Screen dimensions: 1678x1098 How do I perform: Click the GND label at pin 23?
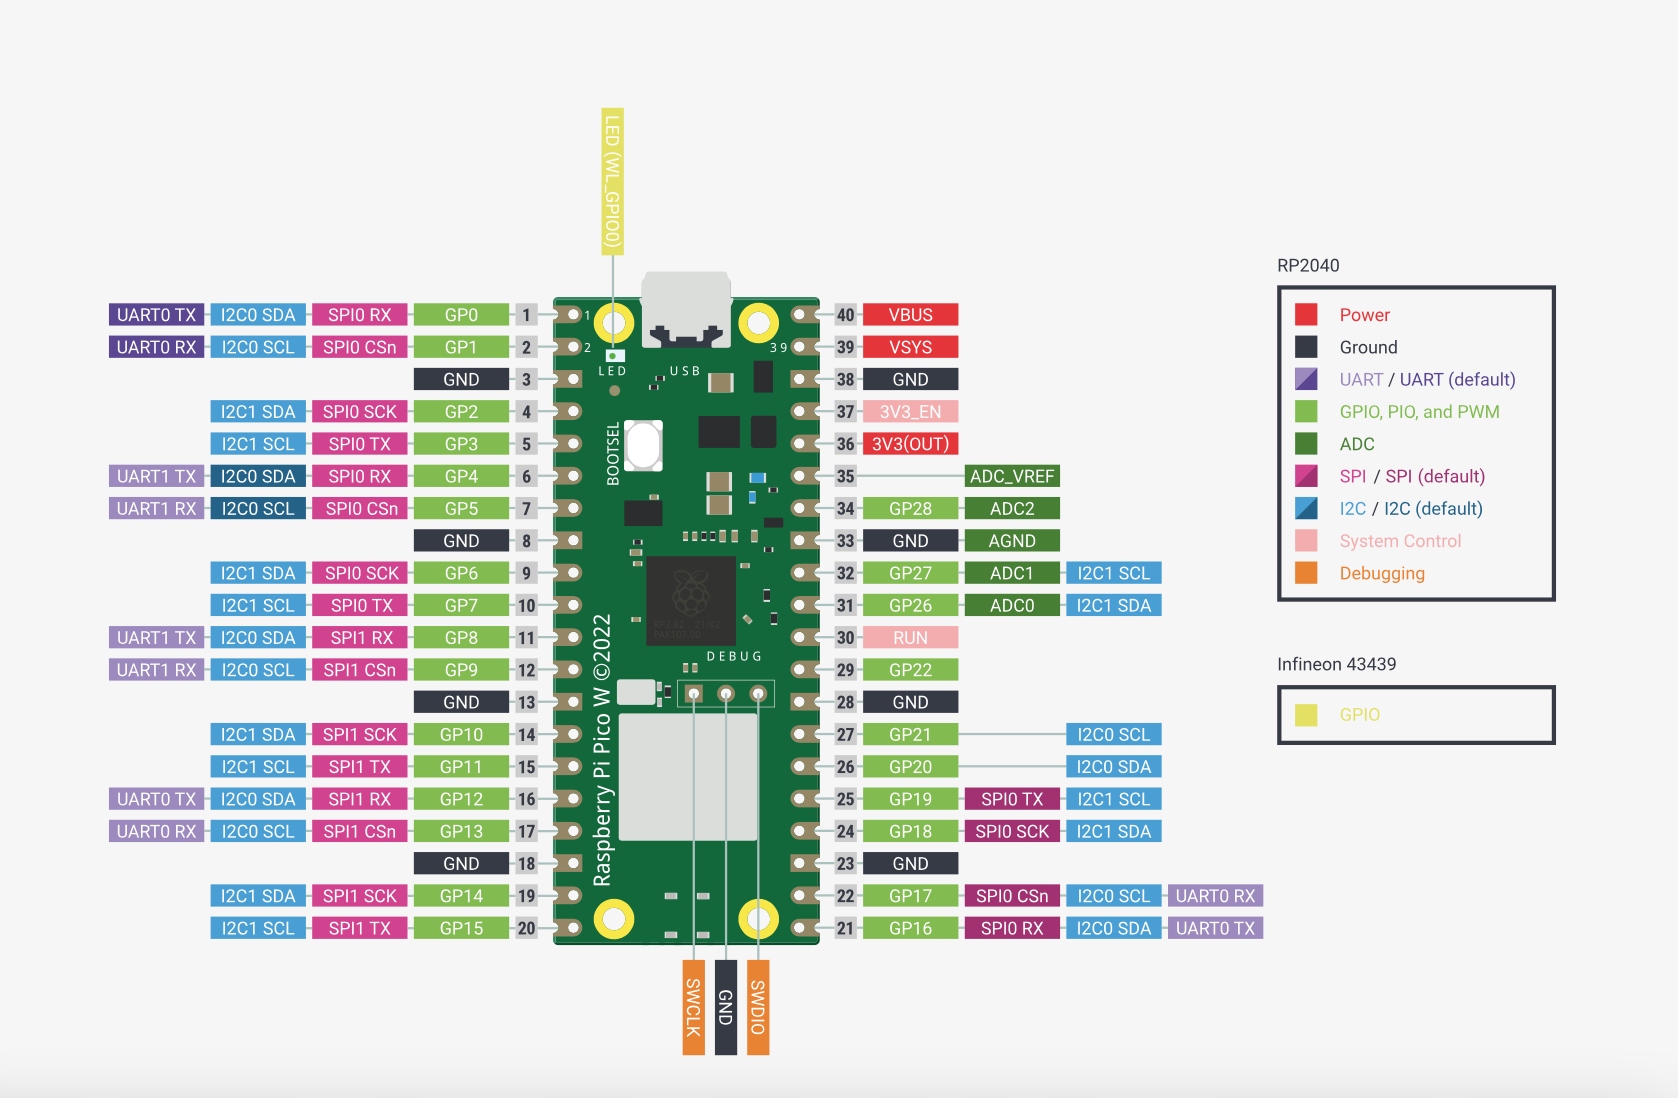click(910, 863)
